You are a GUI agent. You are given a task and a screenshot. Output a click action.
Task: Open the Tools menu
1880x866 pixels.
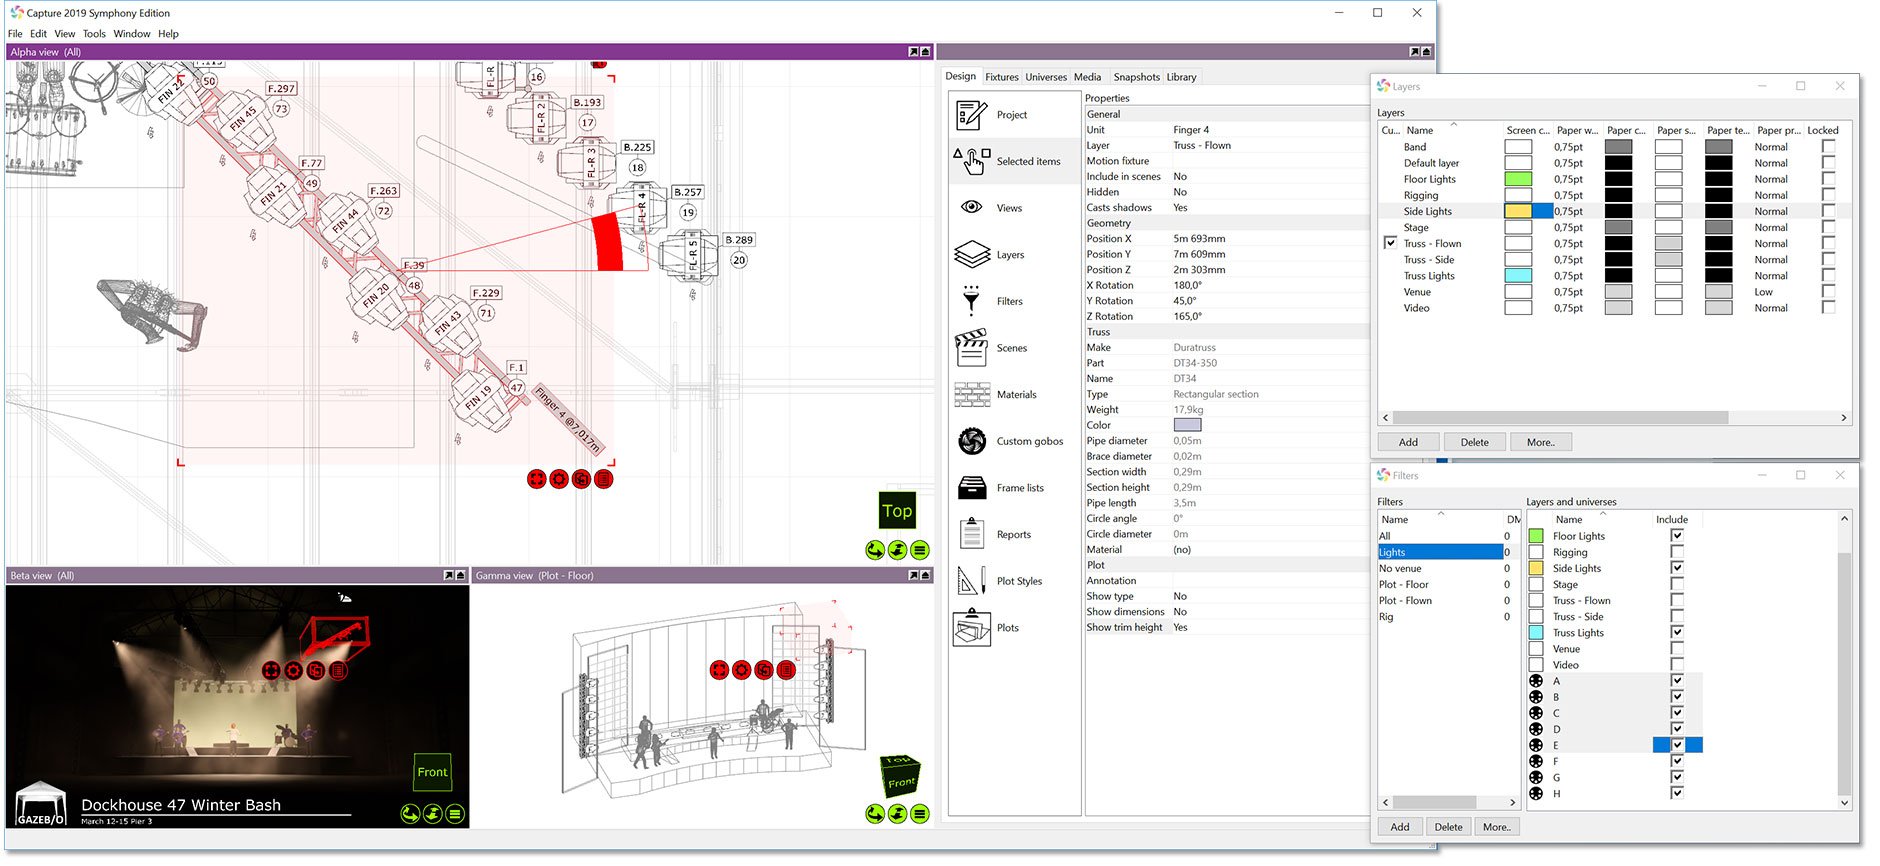(94, 34)
